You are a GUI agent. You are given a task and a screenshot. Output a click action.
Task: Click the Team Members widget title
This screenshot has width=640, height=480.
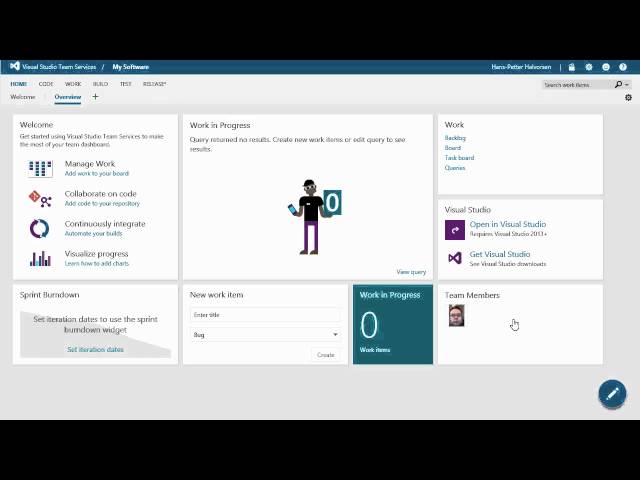pyautogui.click(x=472, y=295)
